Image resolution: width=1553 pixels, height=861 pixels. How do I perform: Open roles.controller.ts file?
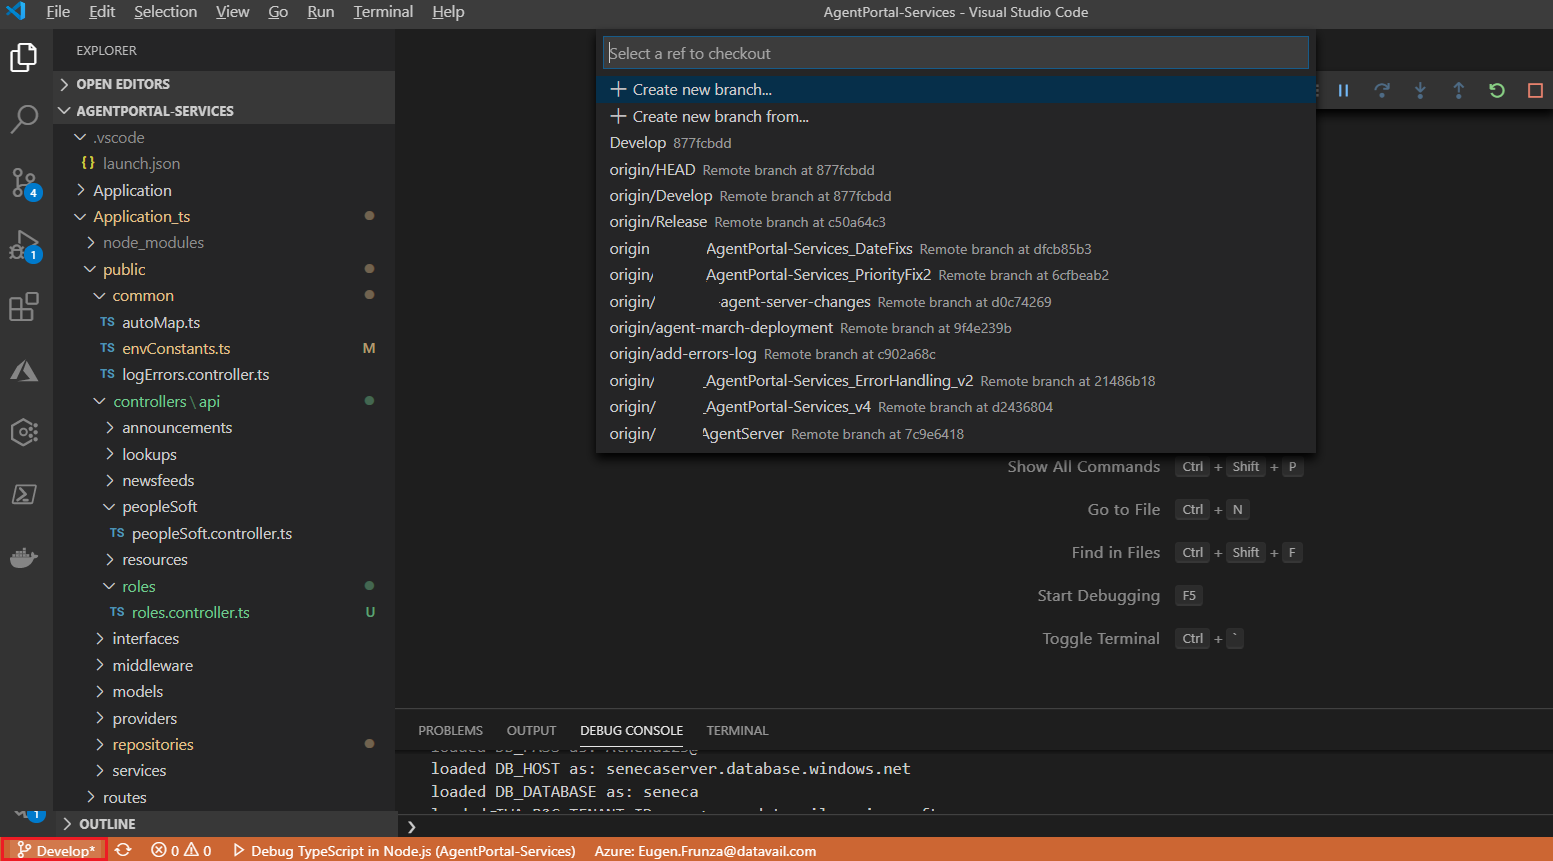point(224,612)
